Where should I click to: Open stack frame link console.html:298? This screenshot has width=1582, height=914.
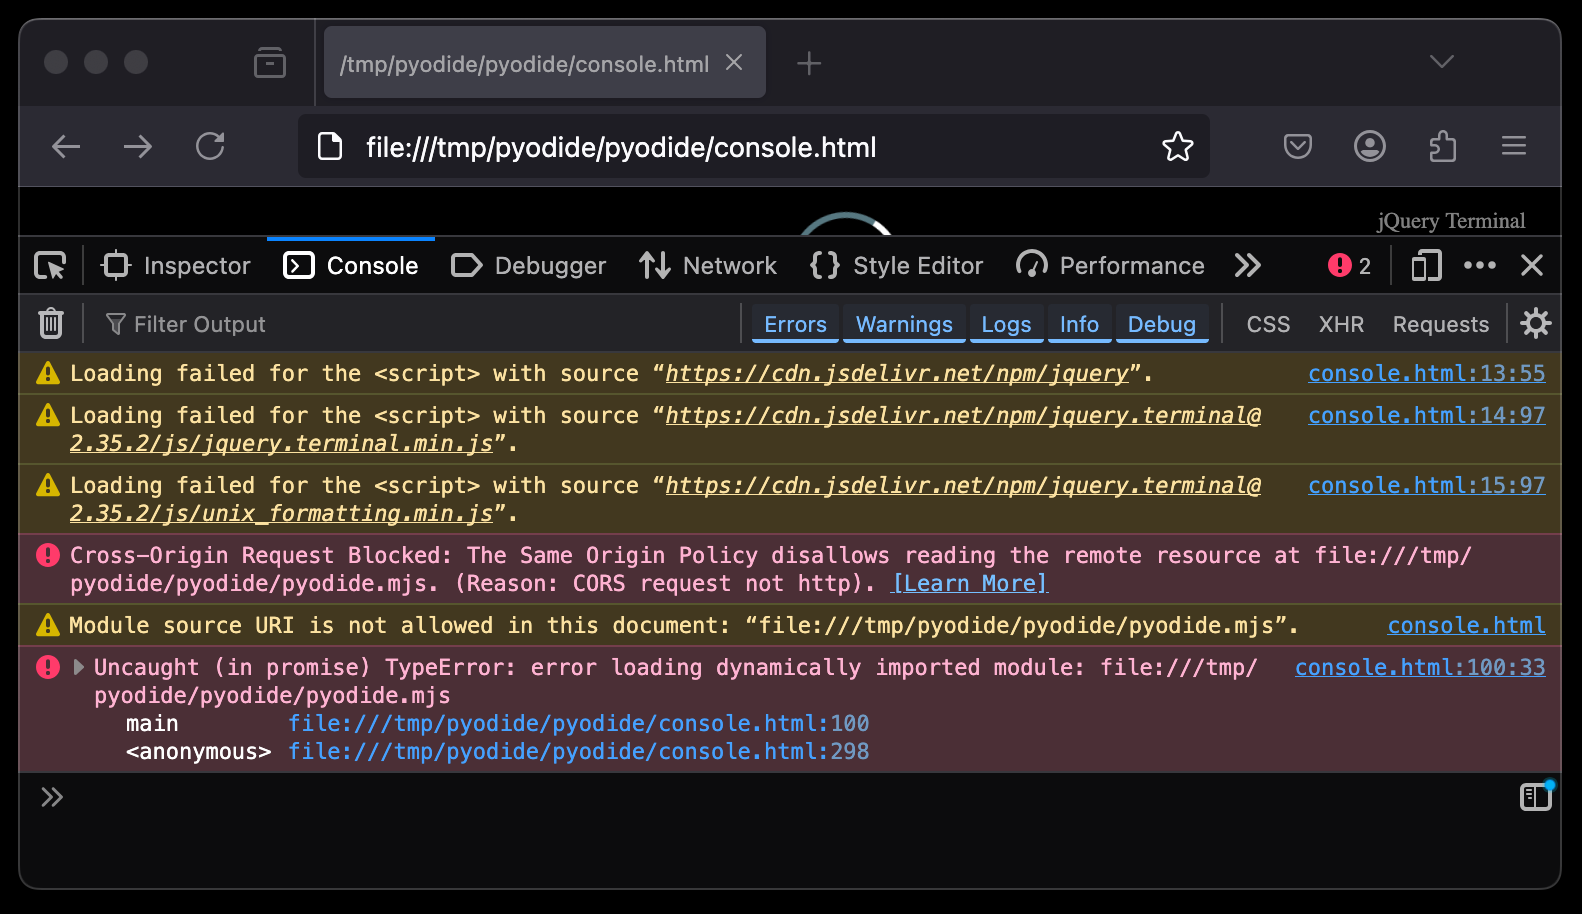click(579, 751)
